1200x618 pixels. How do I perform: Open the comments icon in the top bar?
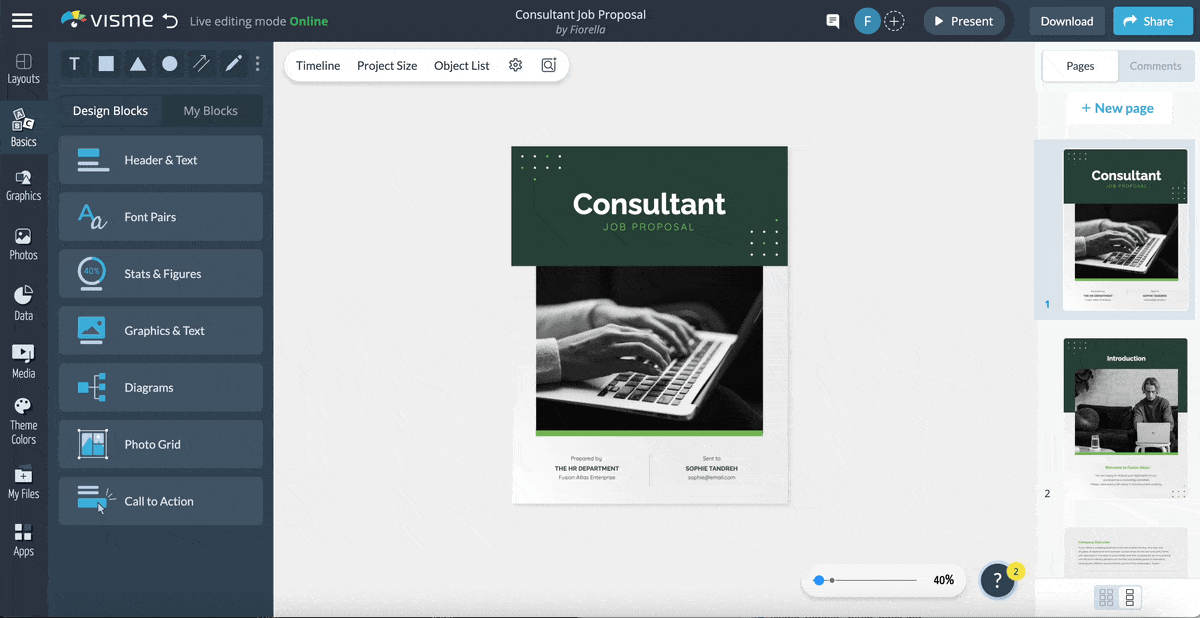click(832, 20)
